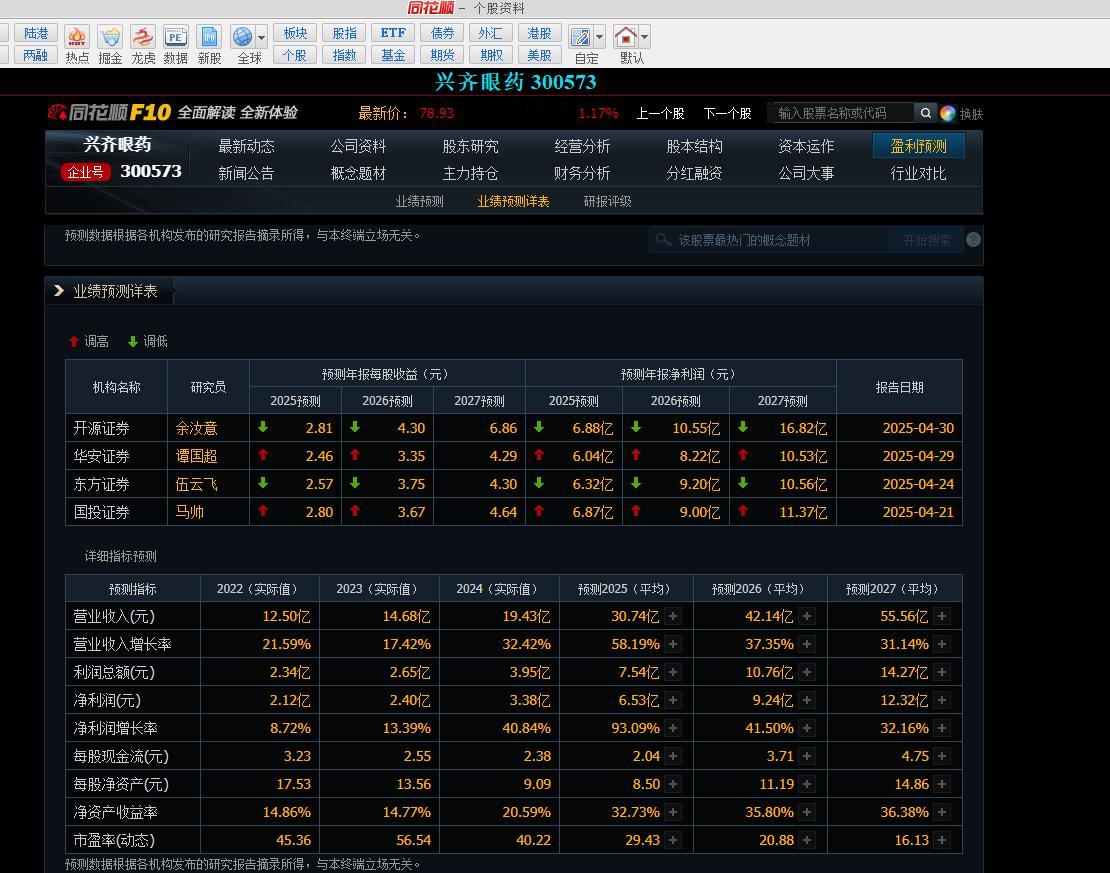The image size is (1110, 873).
Task: Click the search magnifier icon
Action: click(925, 113)
